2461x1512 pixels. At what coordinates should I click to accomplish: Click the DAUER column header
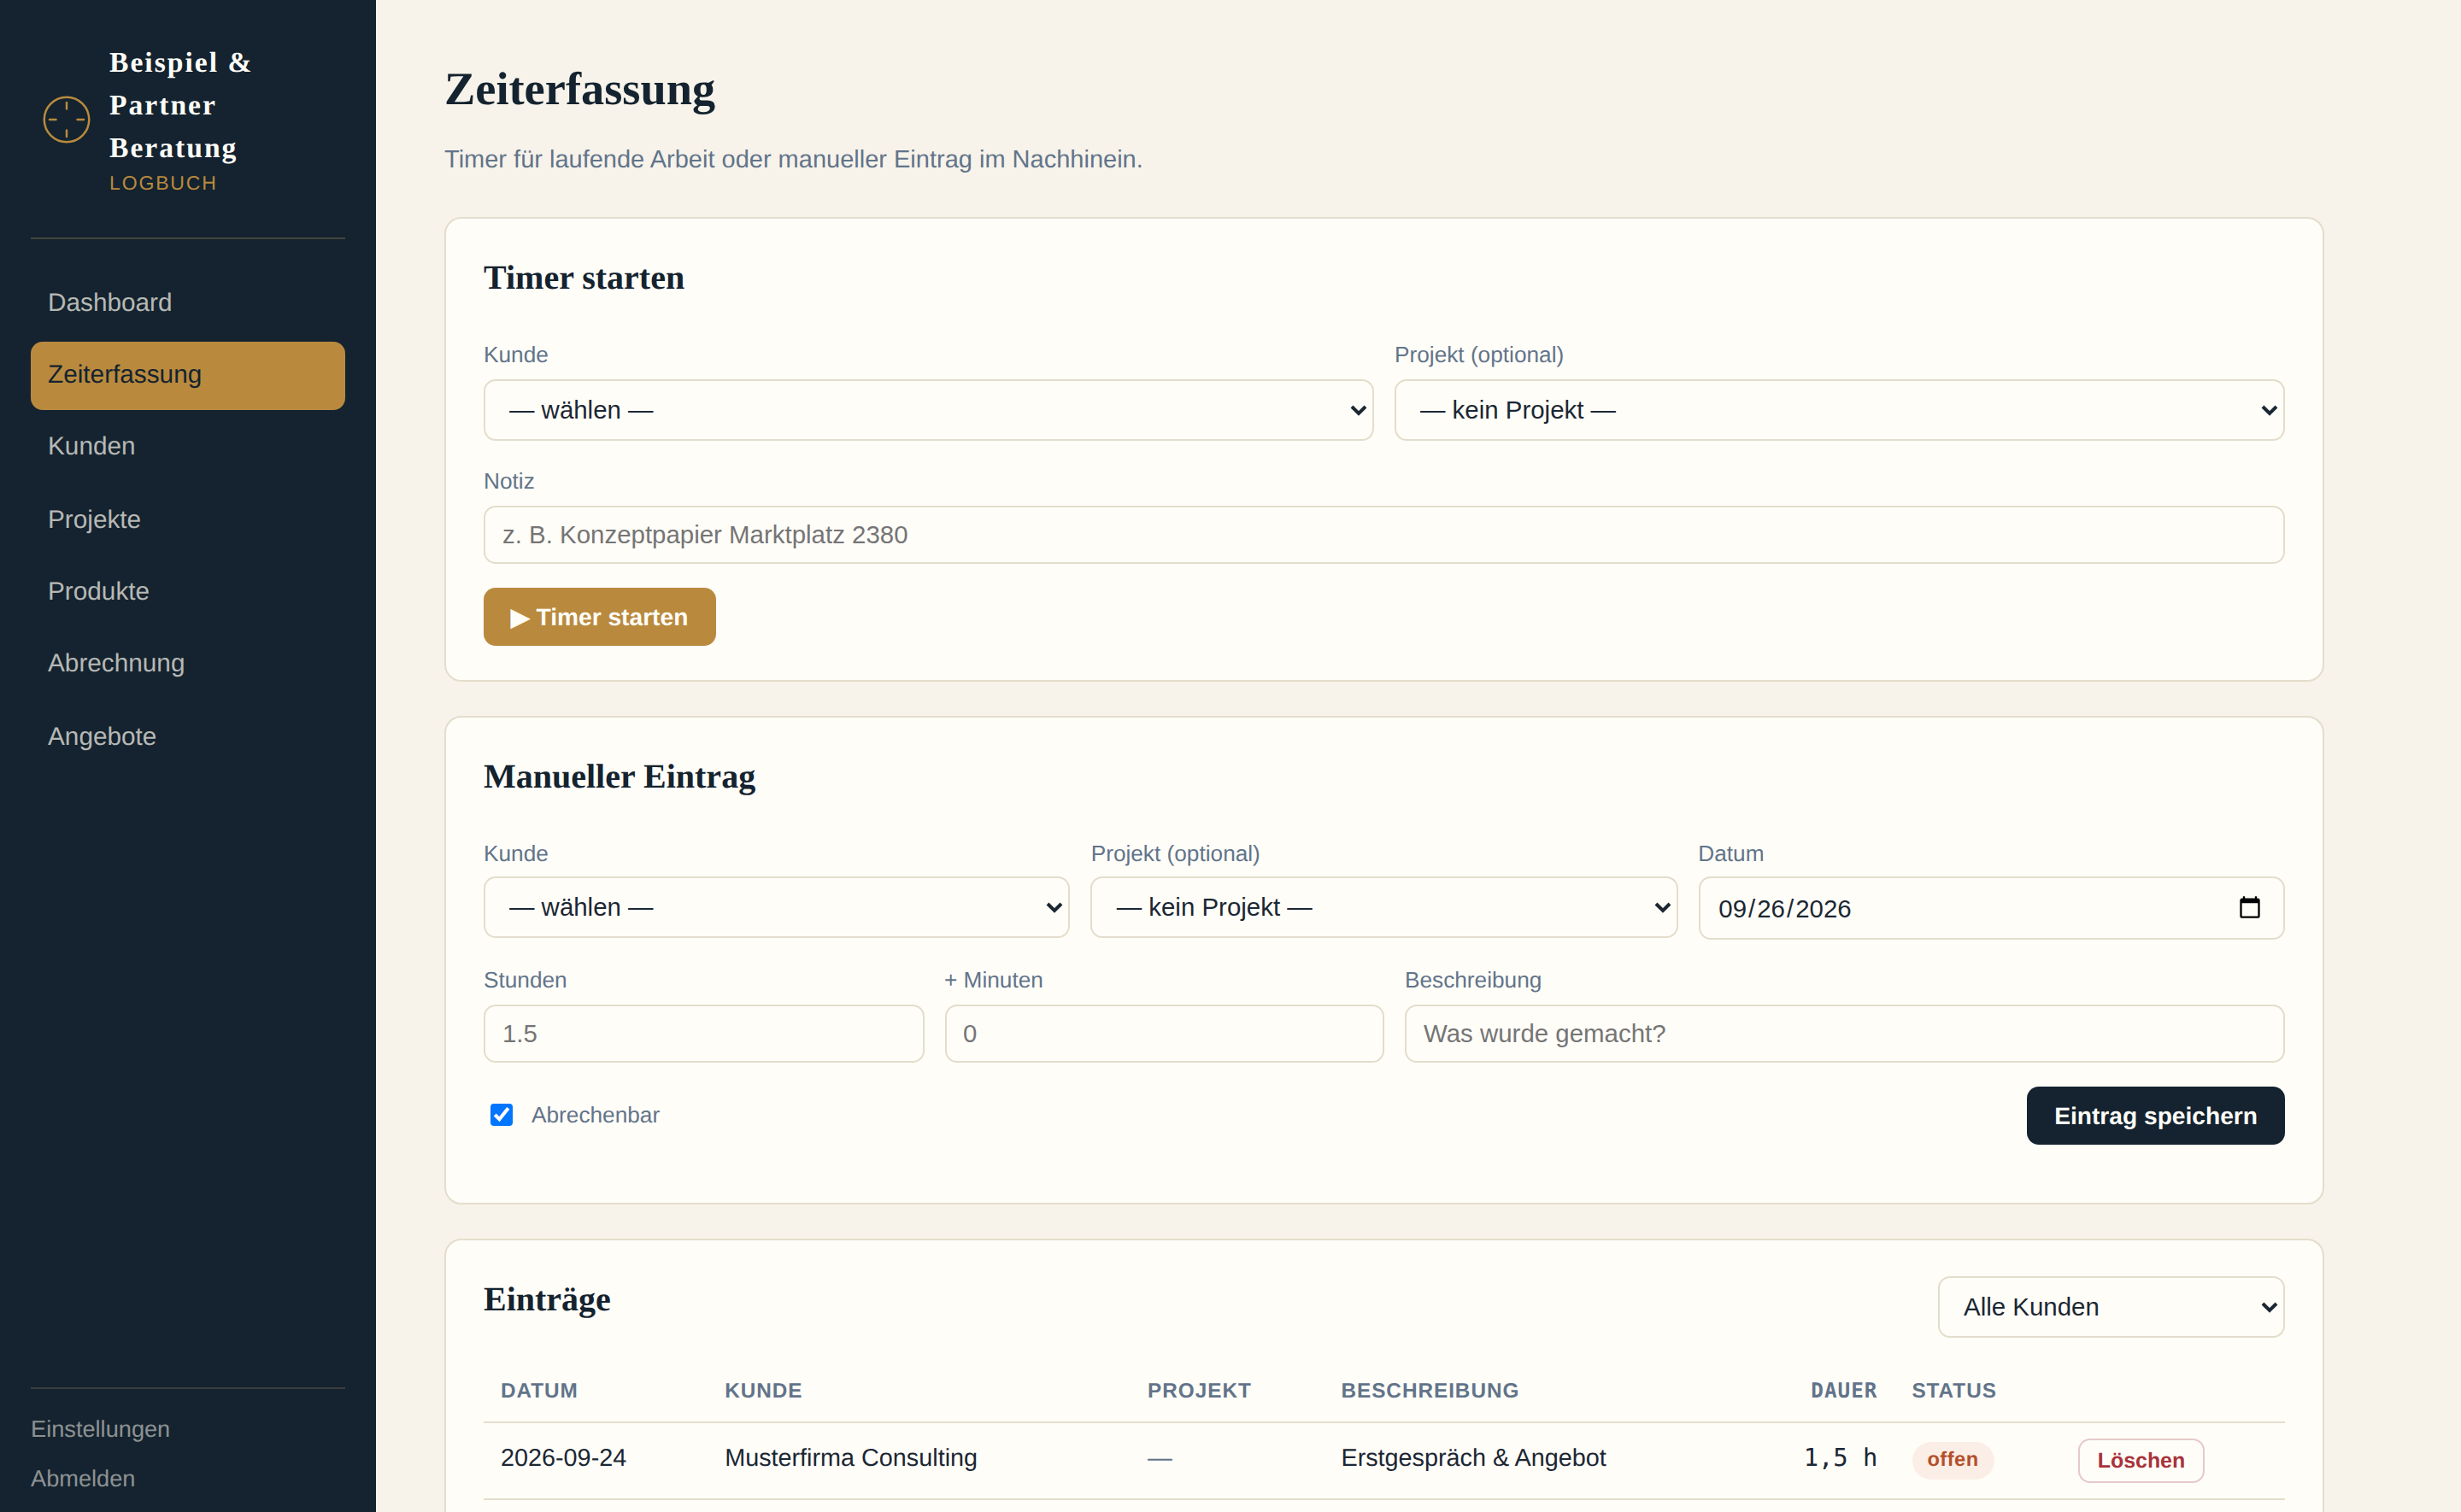(x=1843, y=1390)
